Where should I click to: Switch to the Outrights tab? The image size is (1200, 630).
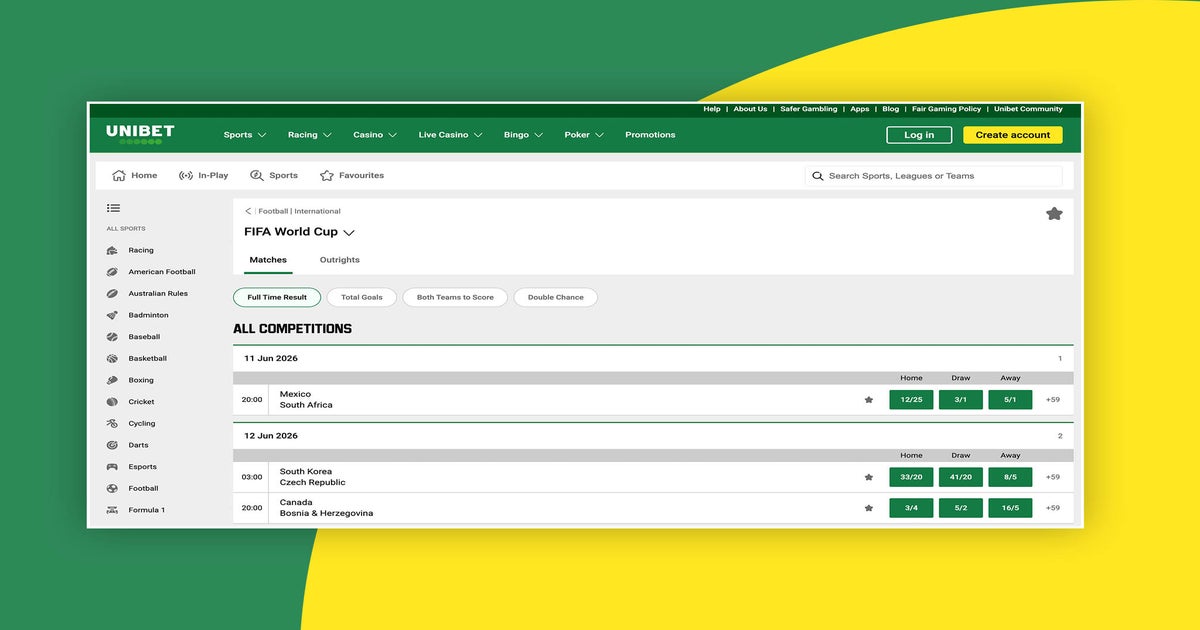(x=340, y=260)
